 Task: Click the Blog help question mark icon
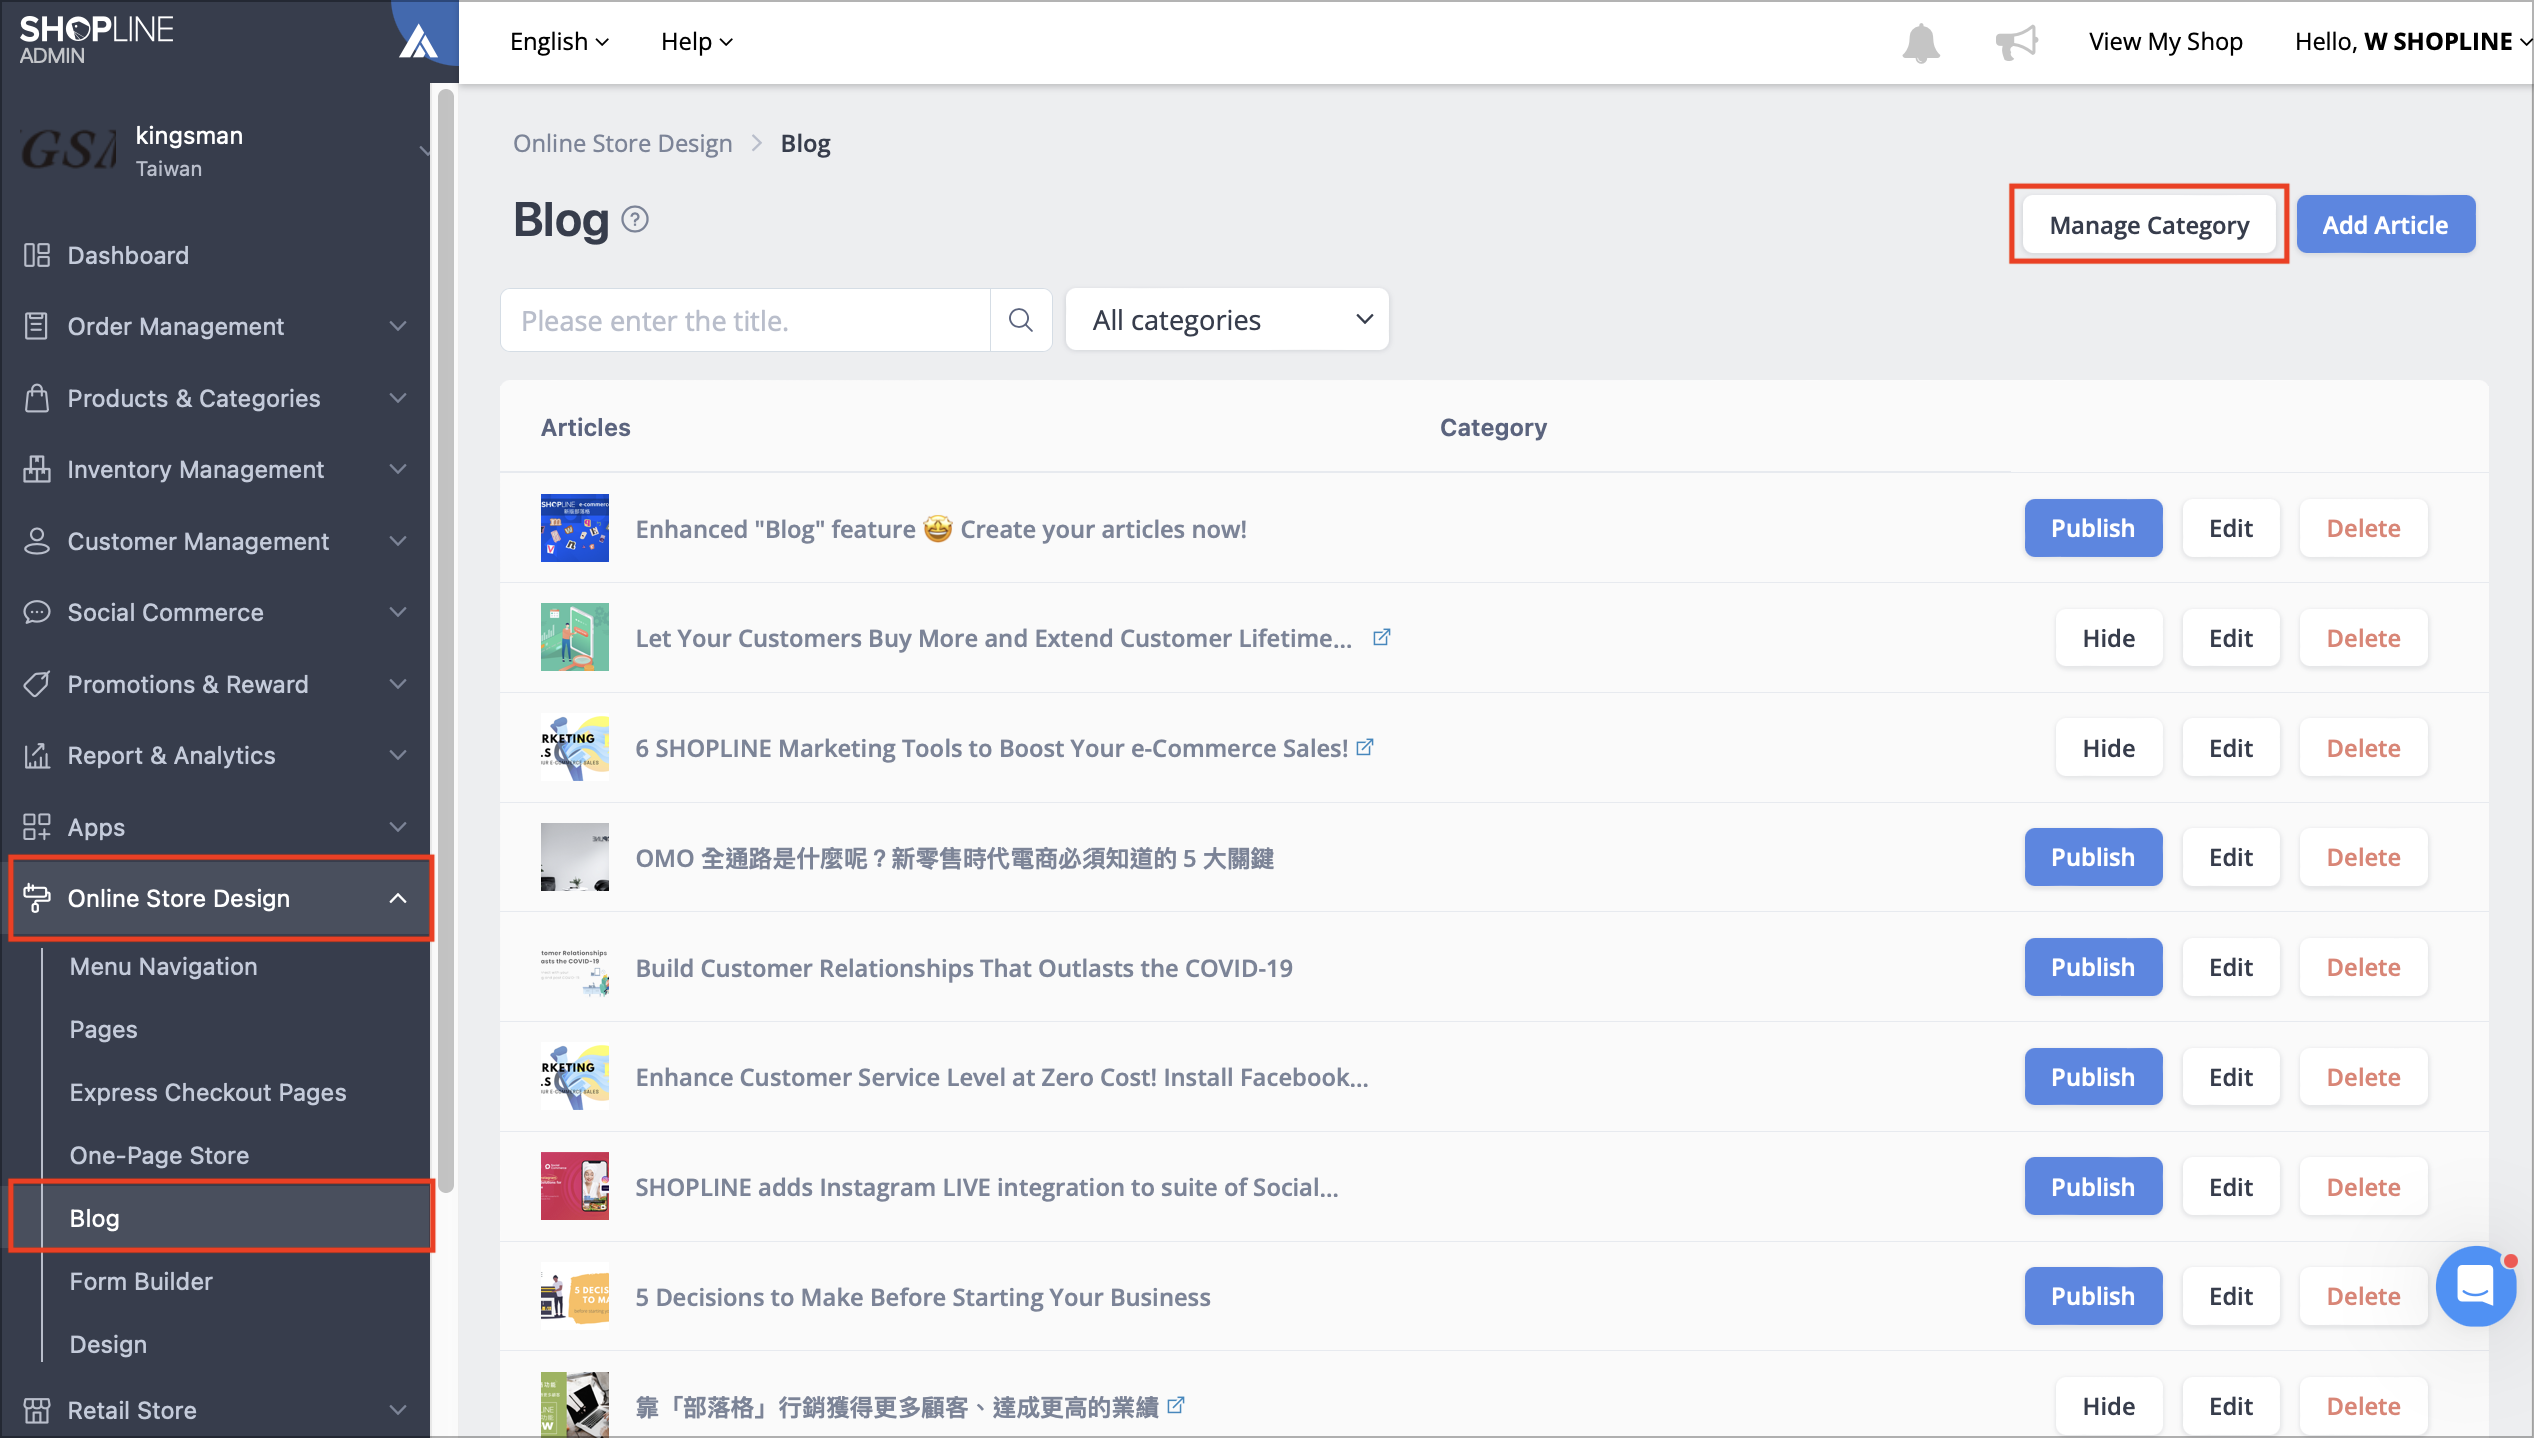[635, 219]
